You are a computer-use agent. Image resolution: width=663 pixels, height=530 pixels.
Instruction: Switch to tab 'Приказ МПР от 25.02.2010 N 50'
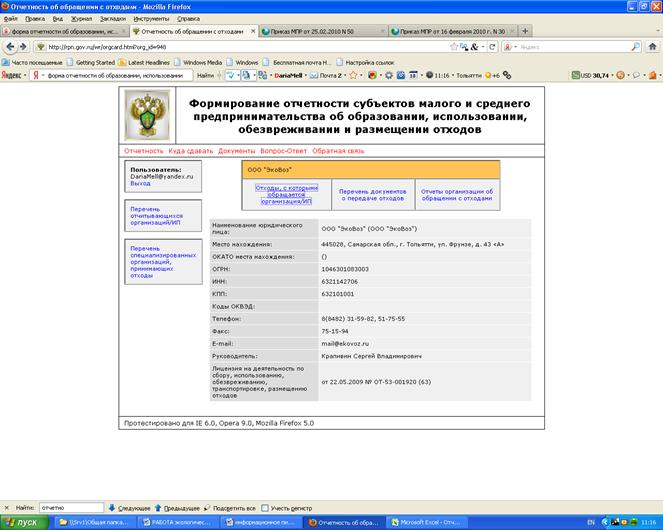coord(323,31)
